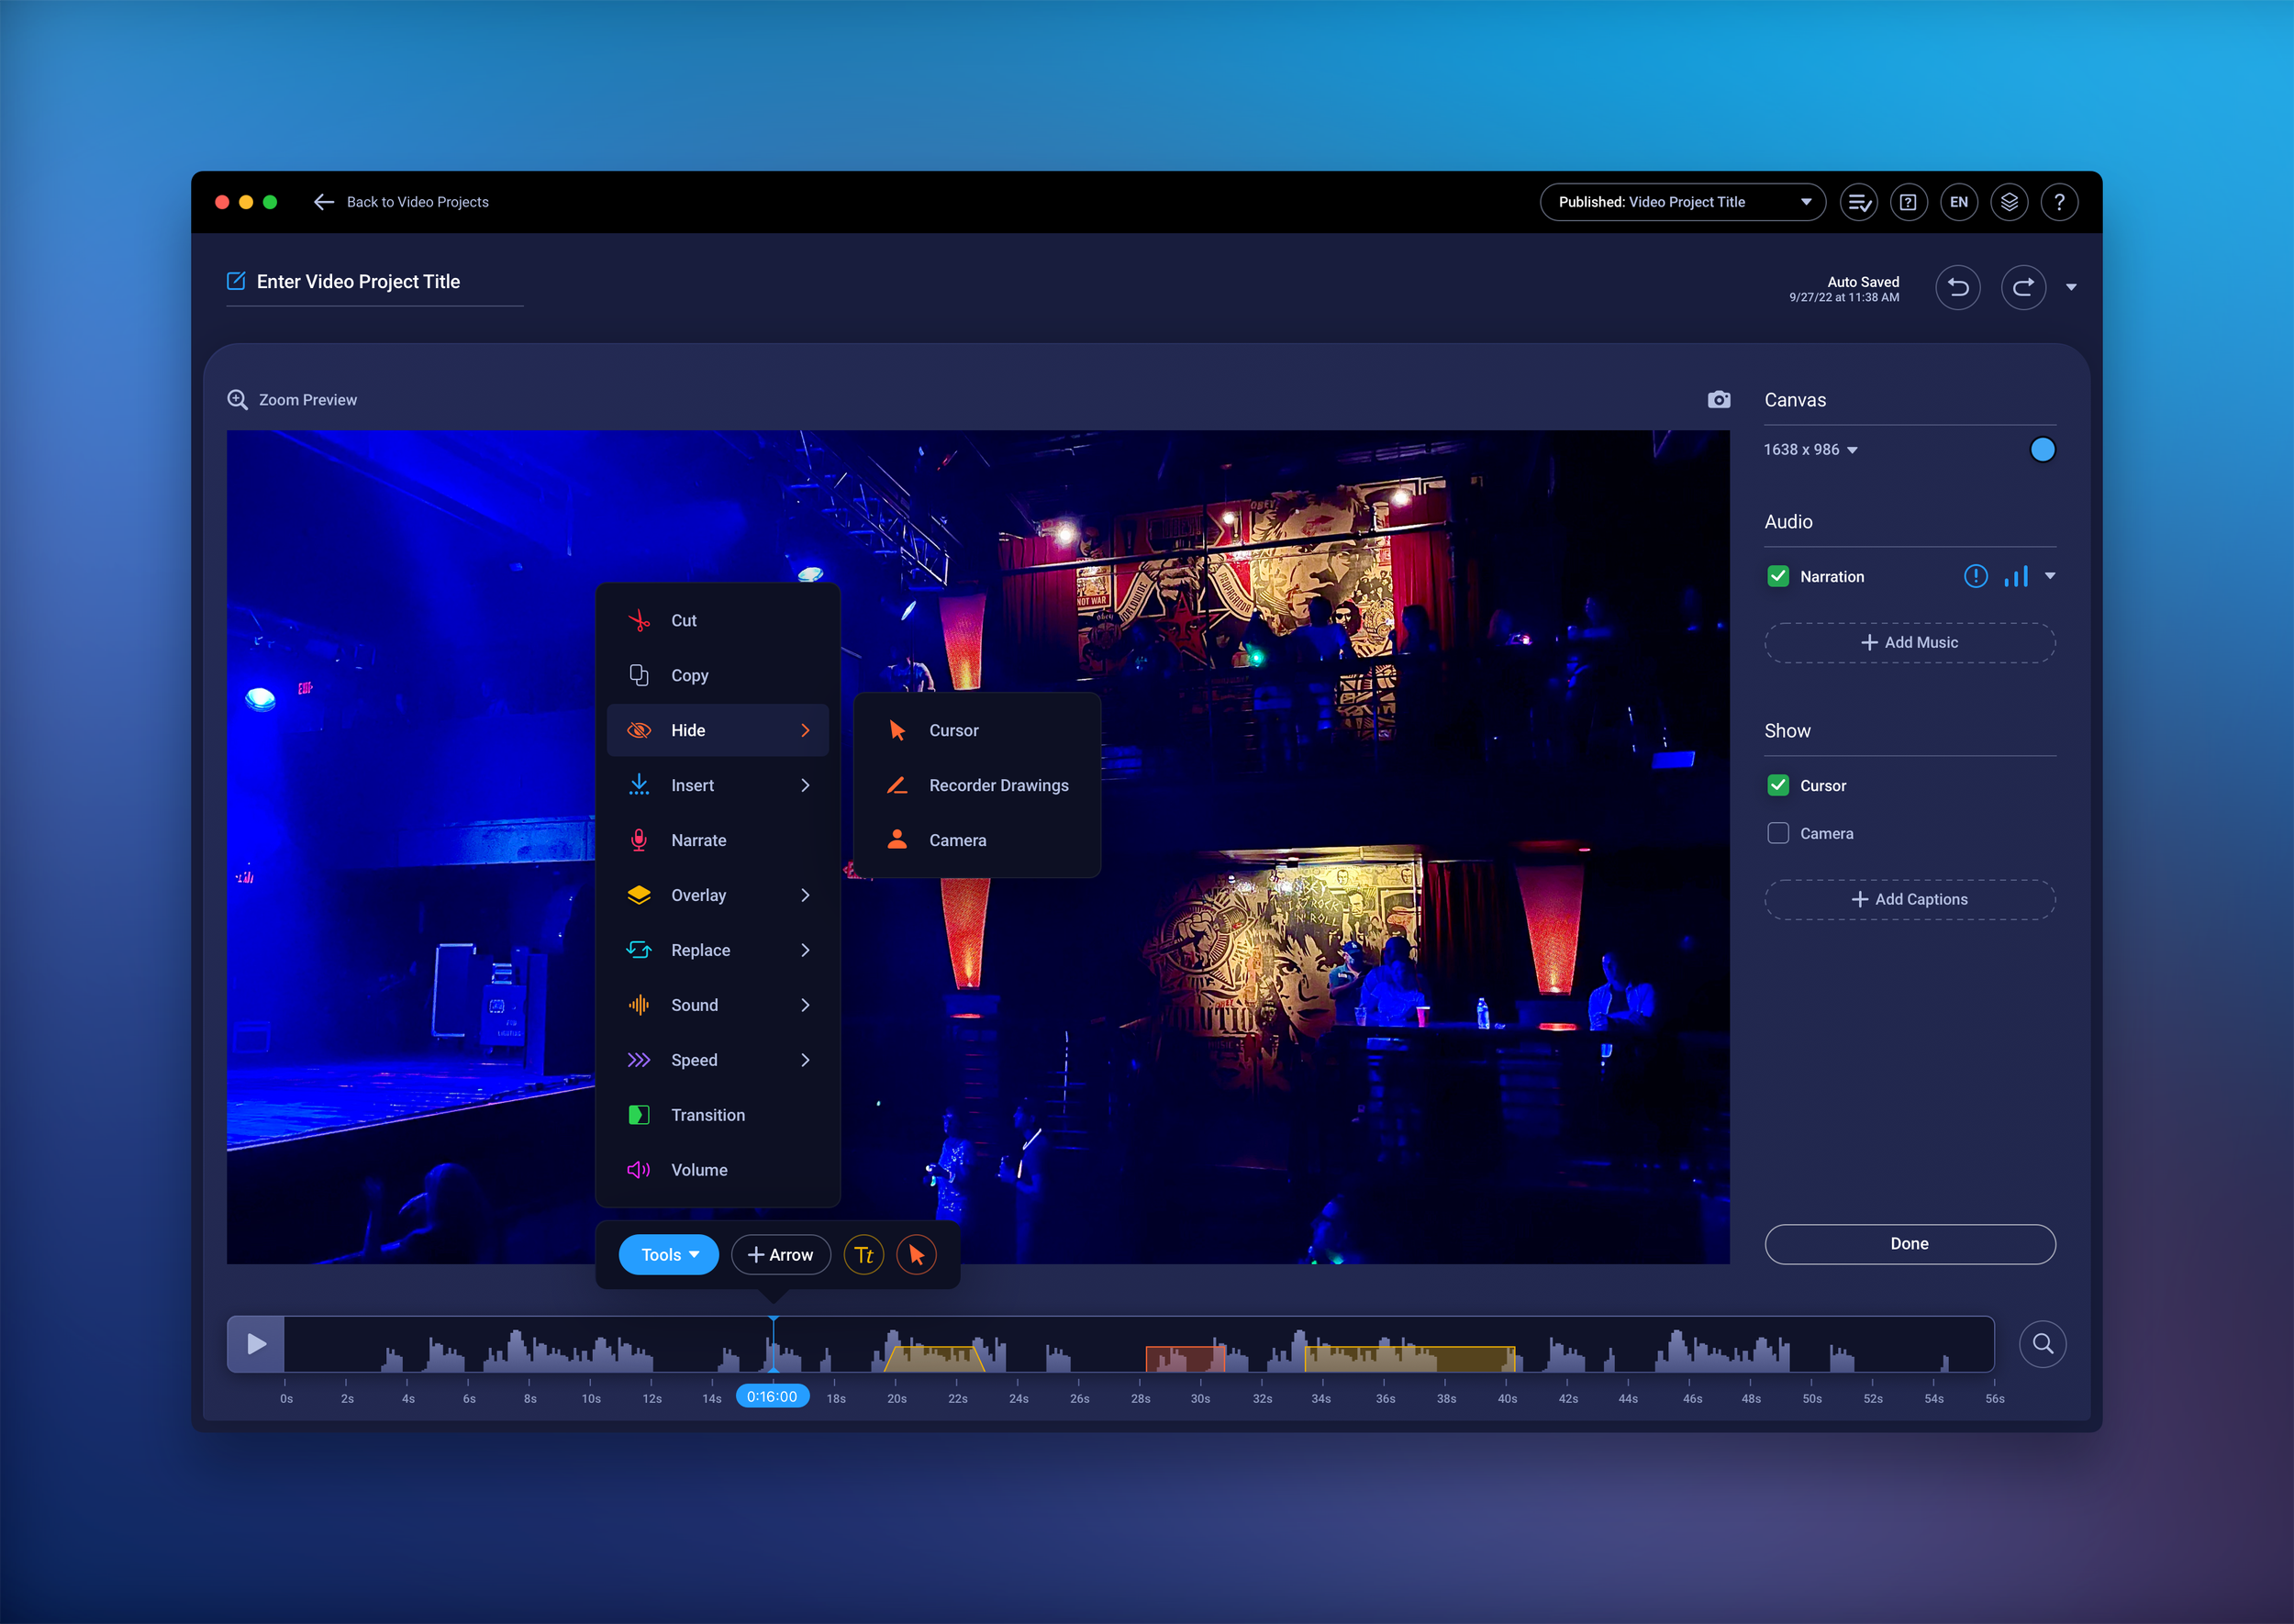Select the cursor arrow tool
Viewport: 2294px width, 1624px height.
pos(916,1254)
